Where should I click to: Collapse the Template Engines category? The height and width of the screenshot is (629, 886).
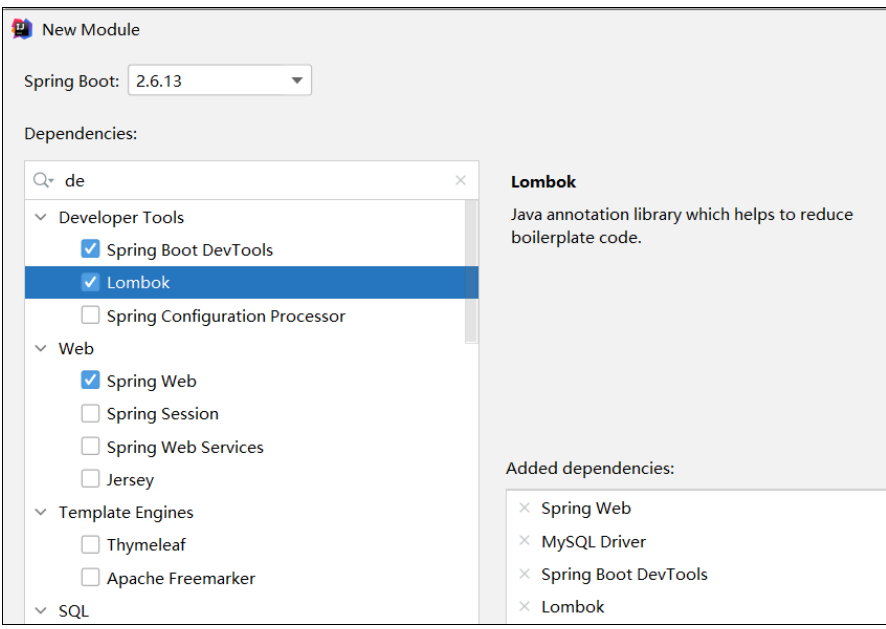pyautogui.click(x=41, y=512)
